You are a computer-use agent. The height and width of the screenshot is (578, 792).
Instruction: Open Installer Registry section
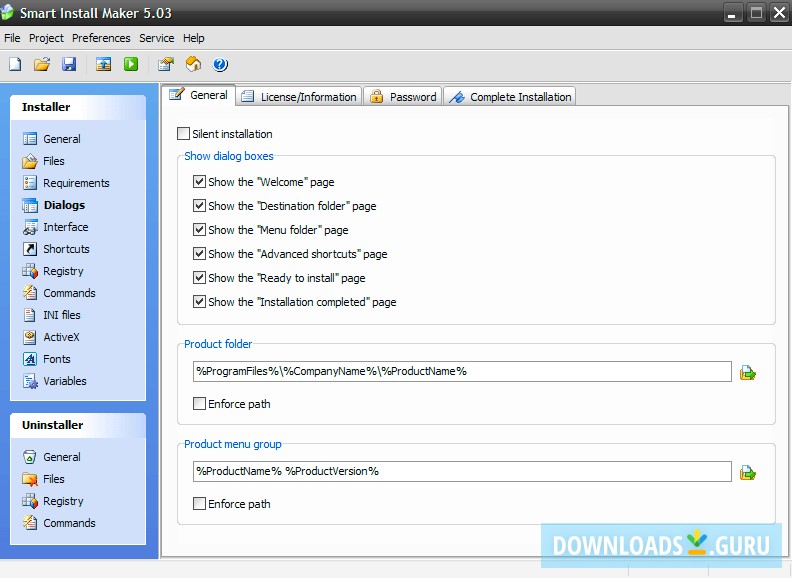(53, 271)
